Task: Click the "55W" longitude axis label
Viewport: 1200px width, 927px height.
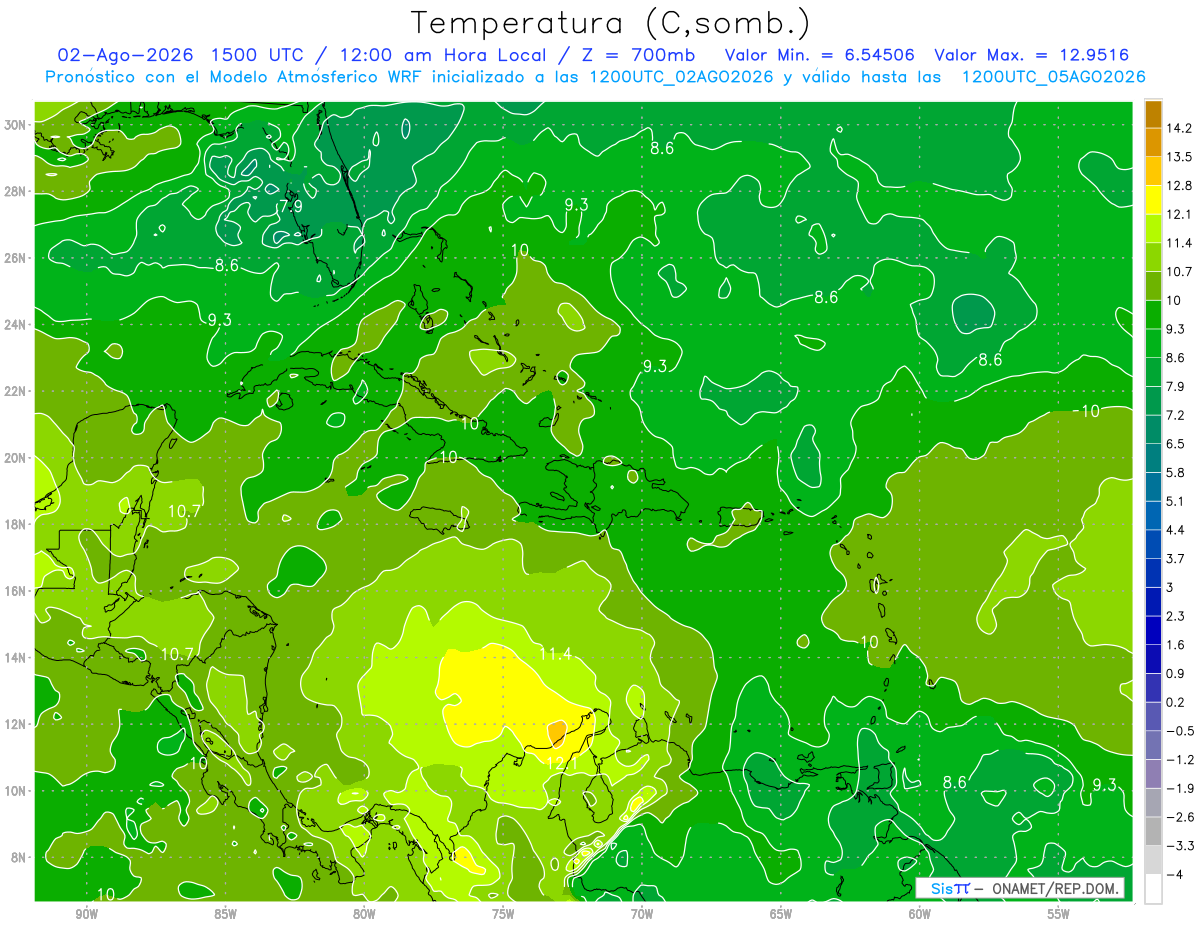Action: point(1059,914)
